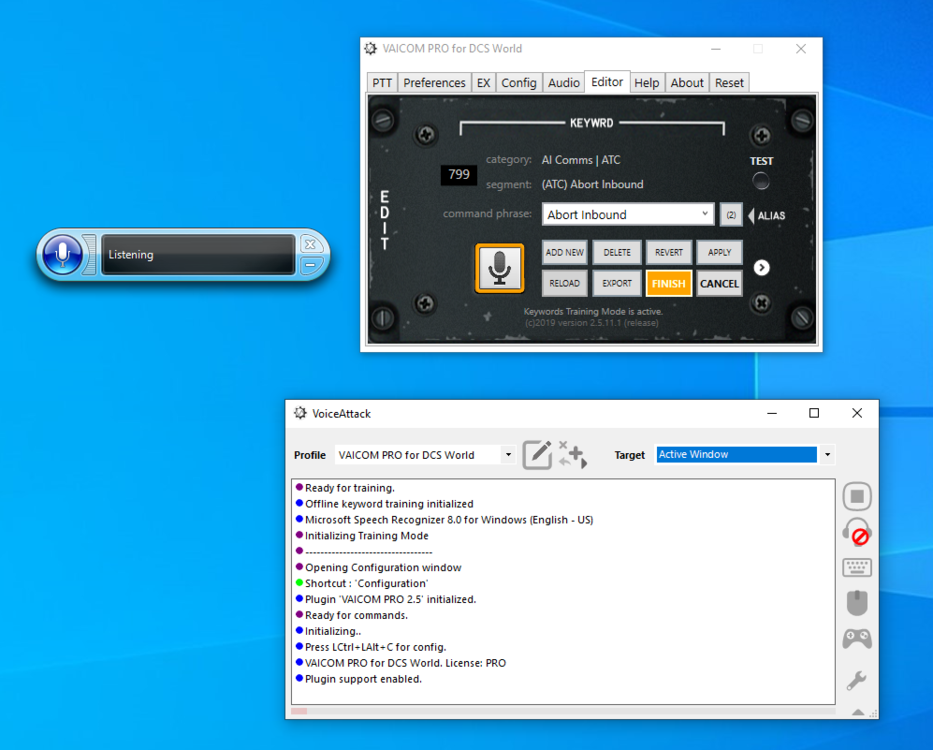
Task: Click the audio level bar at VoiceAttack bottom
Action: click(563, 711)
